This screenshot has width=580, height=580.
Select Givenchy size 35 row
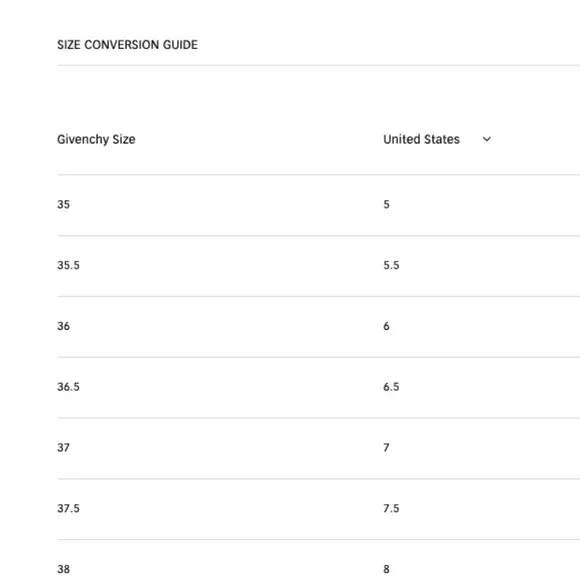(x=318, y=205)
